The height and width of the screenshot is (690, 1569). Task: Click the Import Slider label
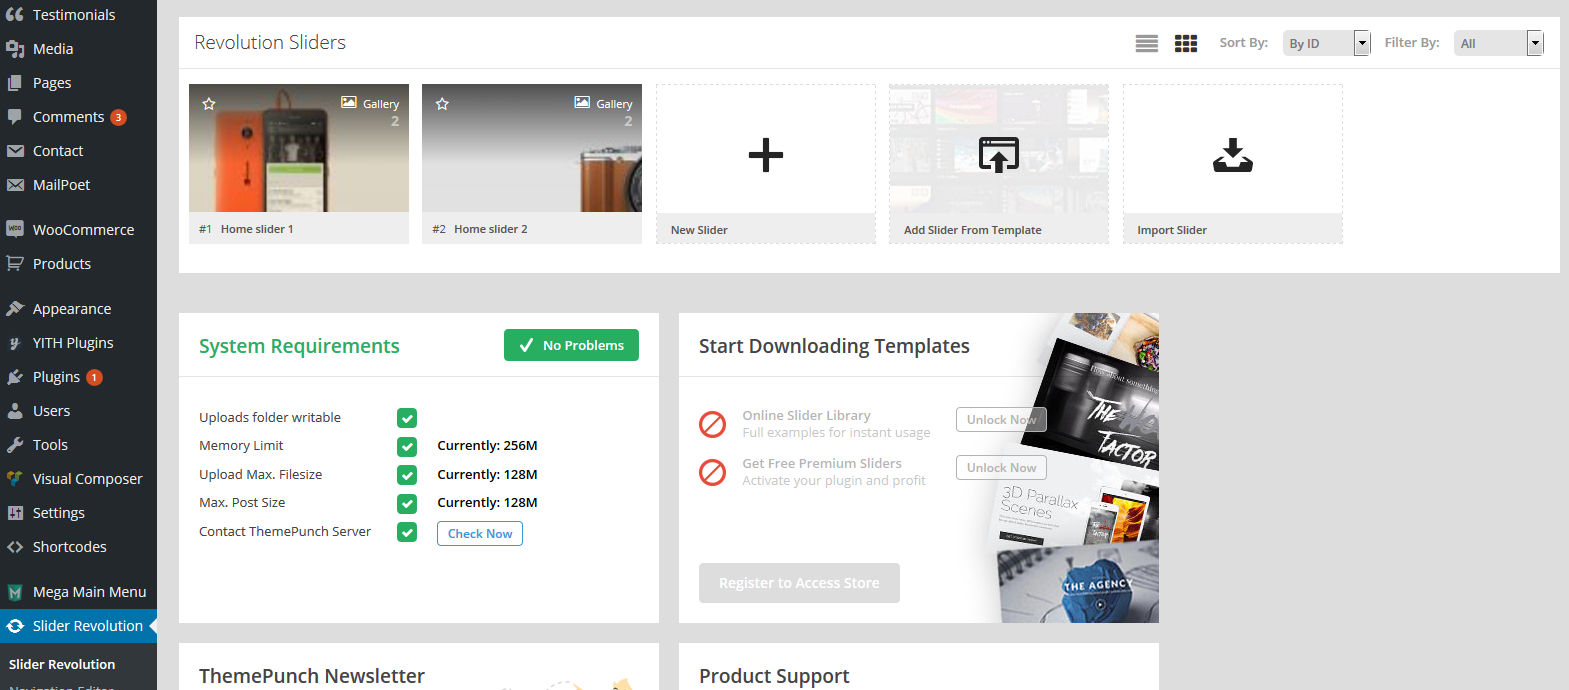(1172, 230)
